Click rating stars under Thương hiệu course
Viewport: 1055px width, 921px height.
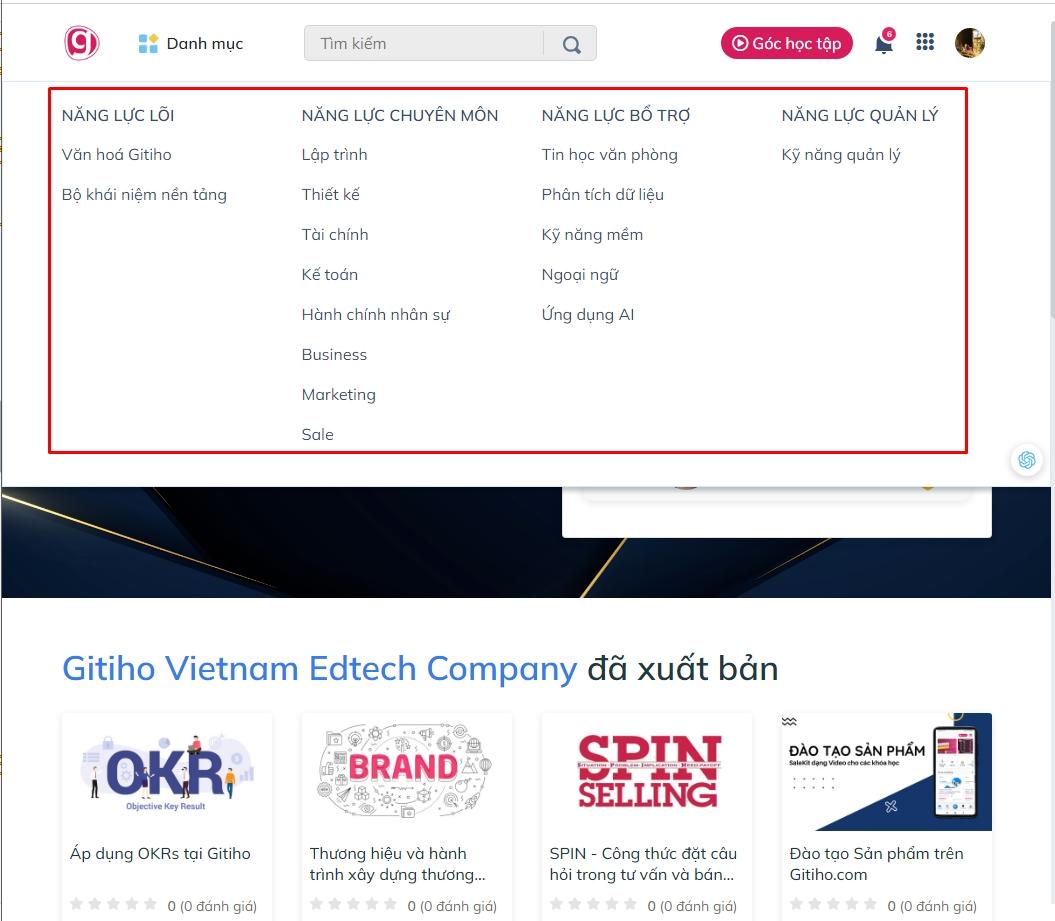coord(353,904)
